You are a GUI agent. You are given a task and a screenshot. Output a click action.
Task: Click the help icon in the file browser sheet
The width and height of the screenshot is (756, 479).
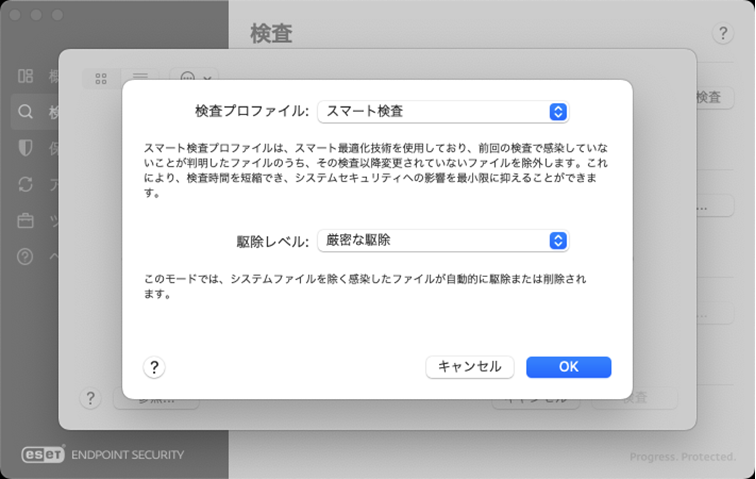point(90,398)
